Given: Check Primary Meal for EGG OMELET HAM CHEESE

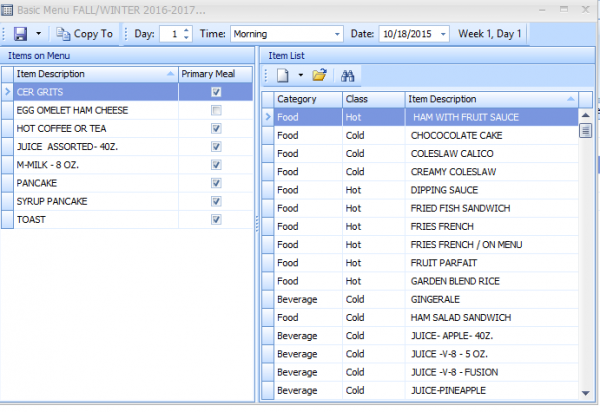Looking at the screenshot, I should [216, 110].
